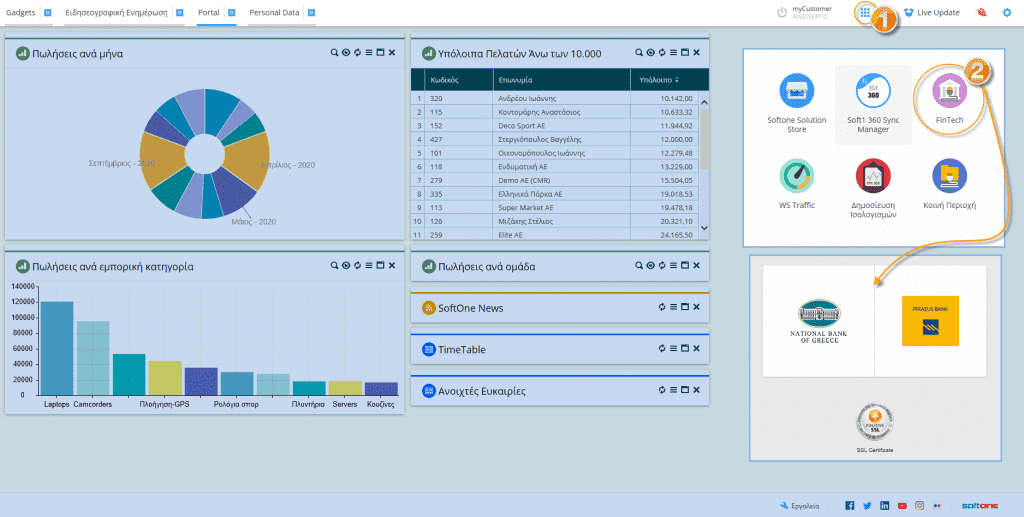Toggle eye view on Πωλήσεις ανά μήνα
Screen dimensions: 1024x517
pyautogui.click(x=345, y=53)
